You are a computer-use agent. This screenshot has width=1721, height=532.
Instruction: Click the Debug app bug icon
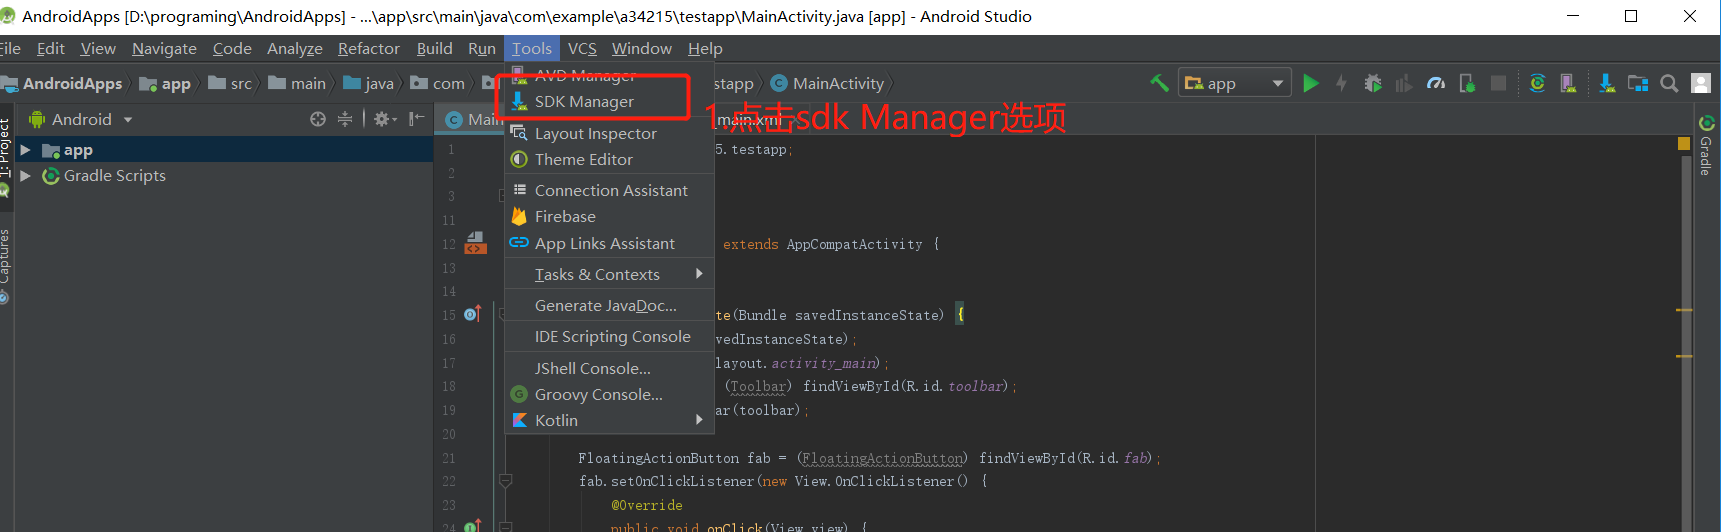coord(1373,83)
